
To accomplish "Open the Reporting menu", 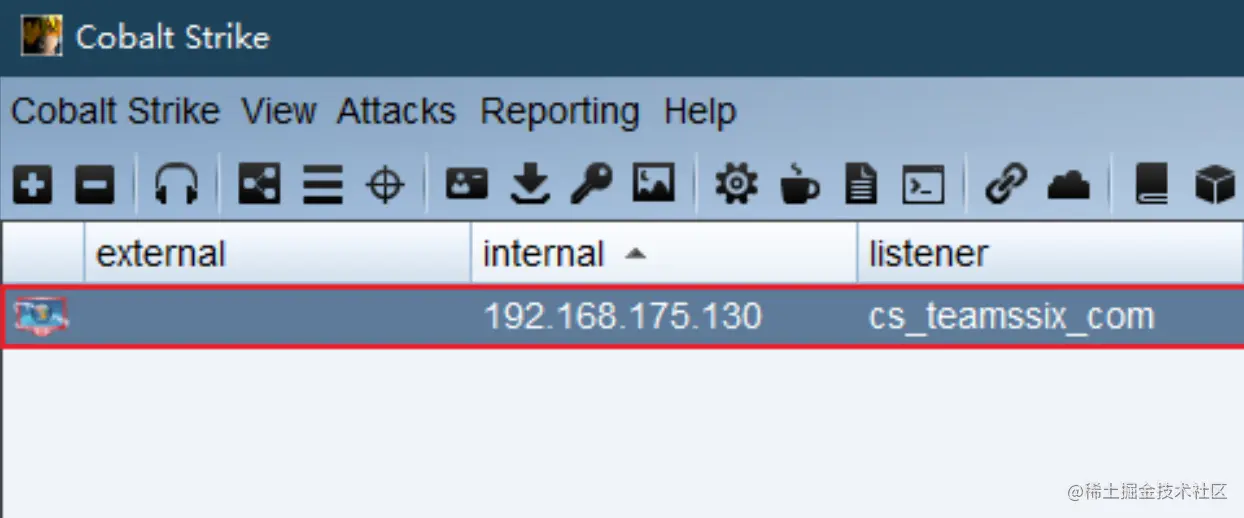I will point(560,111).
